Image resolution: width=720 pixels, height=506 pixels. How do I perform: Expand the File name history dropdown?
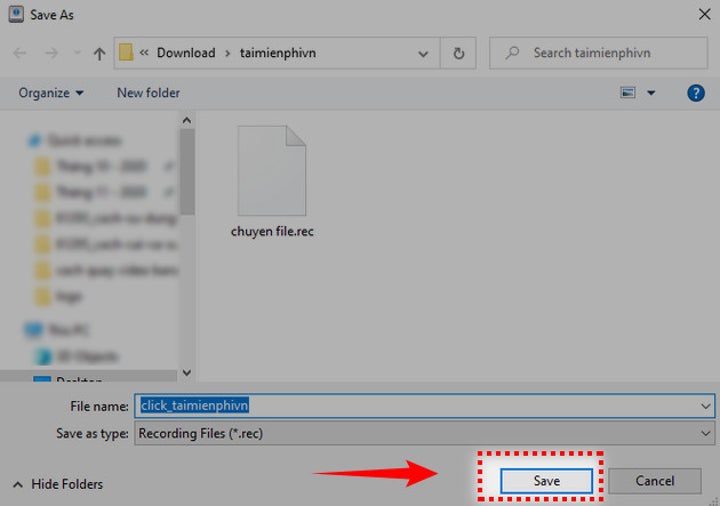coord(706,406)
